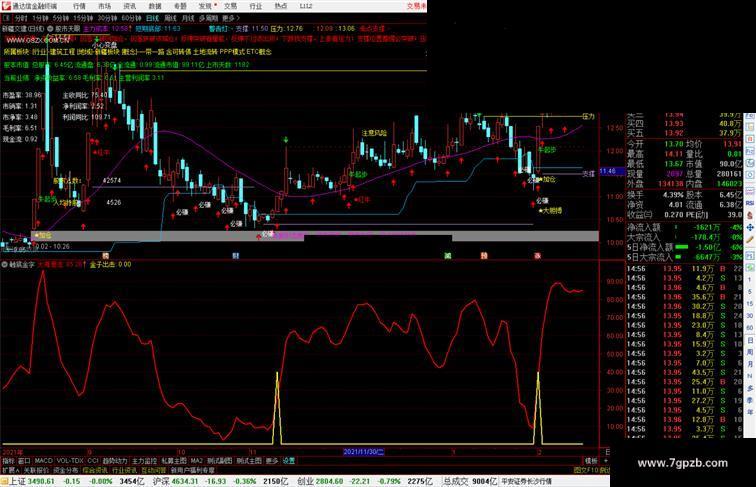Switch to the 分时 period tab
Image resolution: width=756 pixels, height=487 pixels.
point(21,18)
